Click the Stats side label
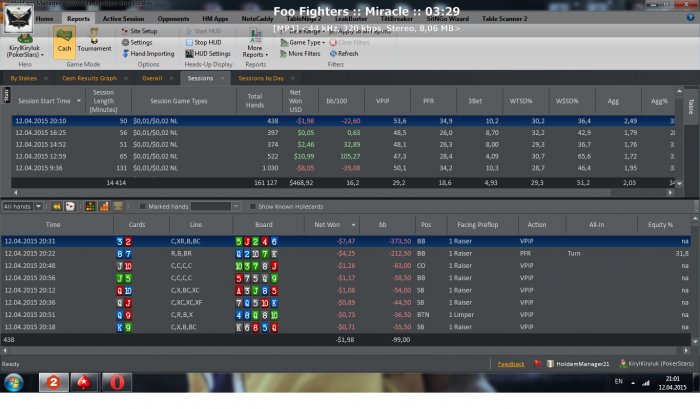This screenshot has height=409, width=700. tap(6, 95)
